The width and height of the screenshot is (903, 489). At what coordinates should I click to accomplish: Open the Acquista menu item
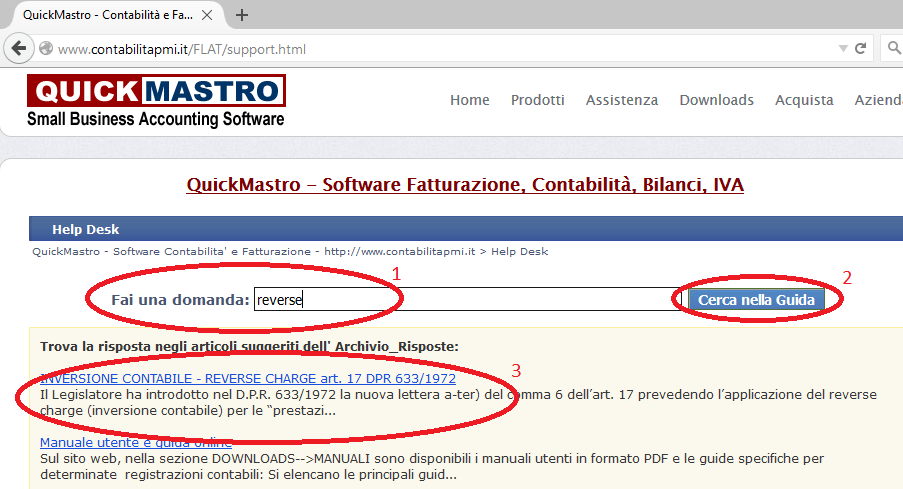pos(804,100)
